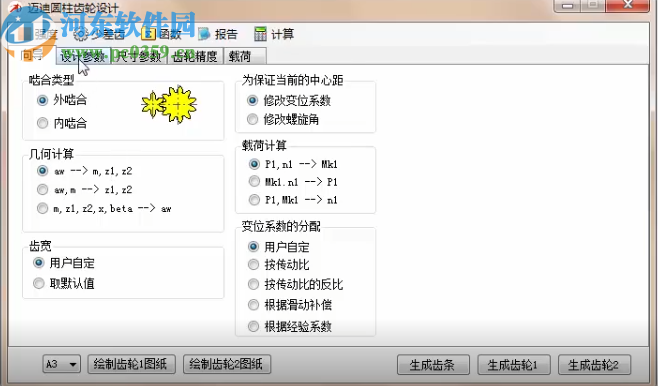
Task: Switch to the 向导 tab
Action: coord(32,55)
